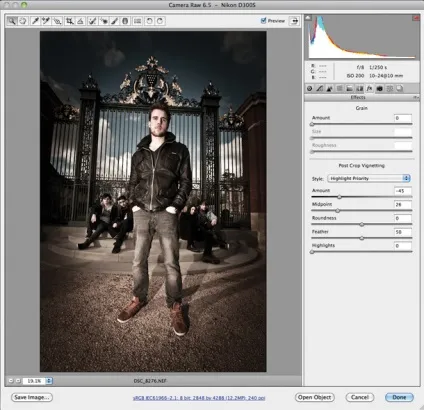Image resolution: width=424 pixels, height=410 pixels.
Task: Open the workflow options link
Action: click(x=199, y=398)
